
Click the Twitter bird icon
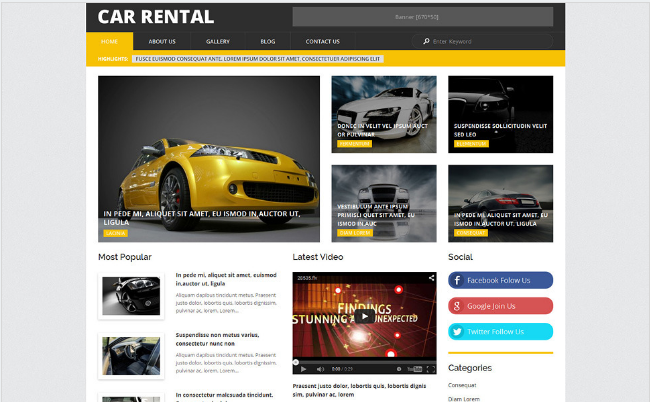[457, 332]
